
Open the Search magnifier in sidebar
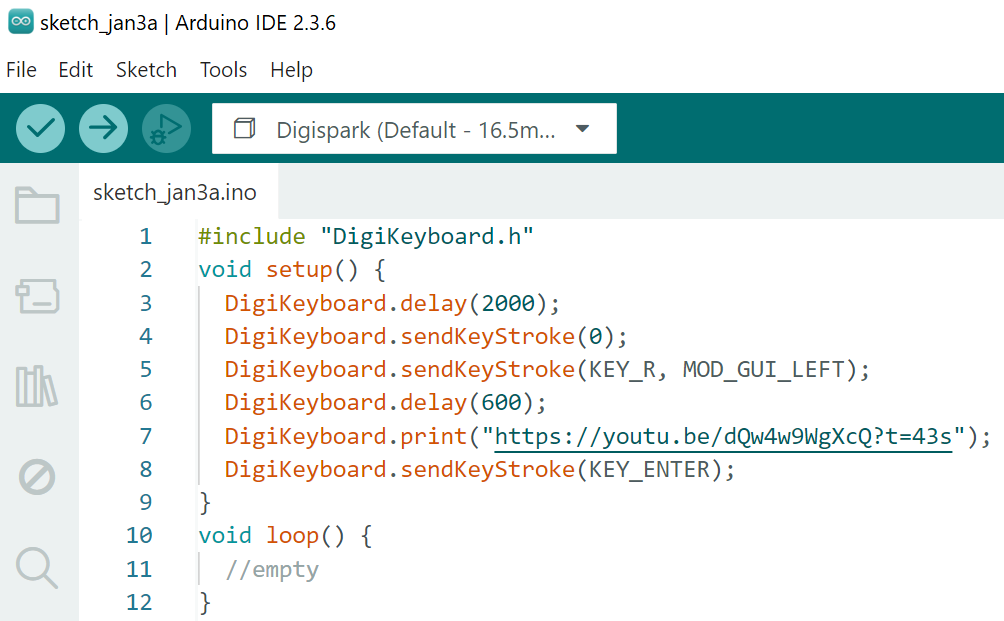click(x=37, y=567)
